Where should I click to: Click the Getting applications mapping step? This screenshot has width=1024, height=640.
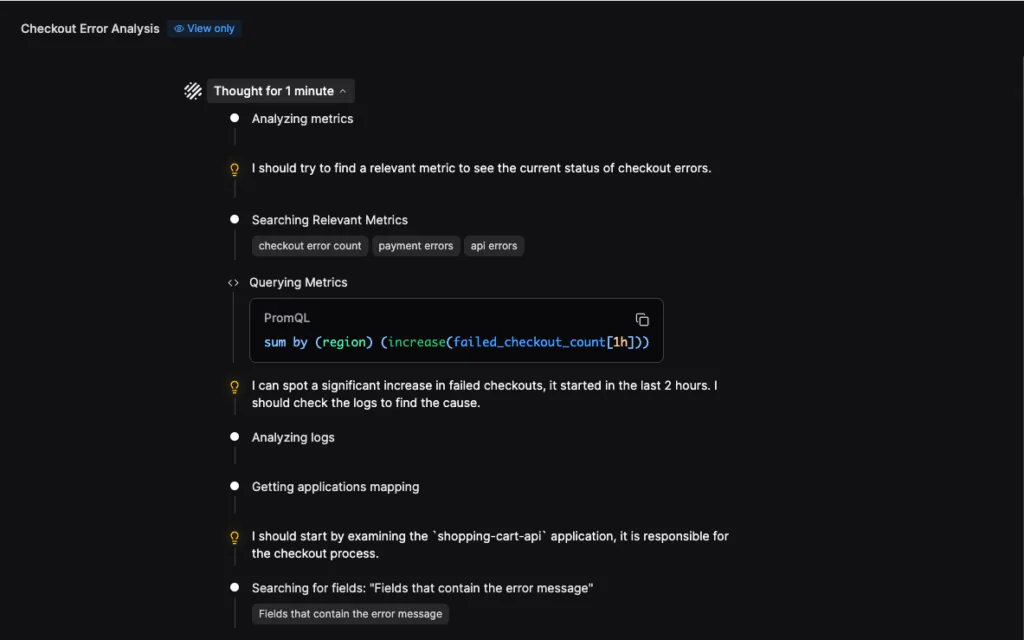tap(335, 487)
